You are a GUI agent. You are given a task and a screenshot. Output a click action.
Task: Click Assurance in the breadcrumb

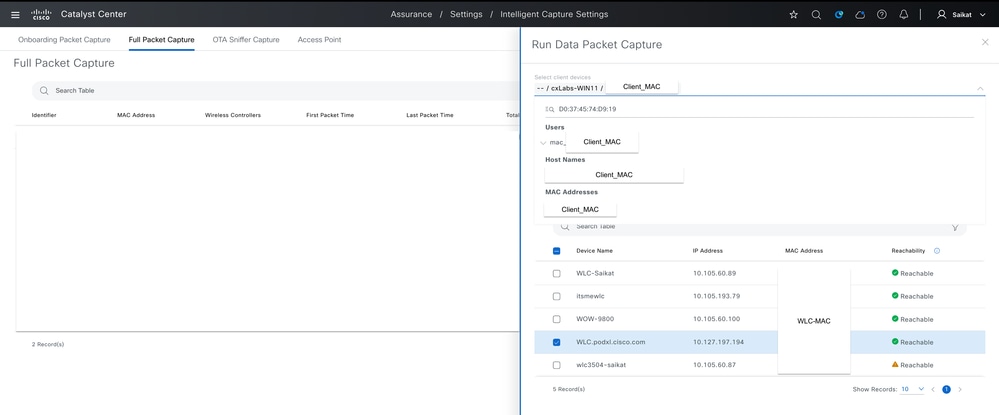(411, 14)
